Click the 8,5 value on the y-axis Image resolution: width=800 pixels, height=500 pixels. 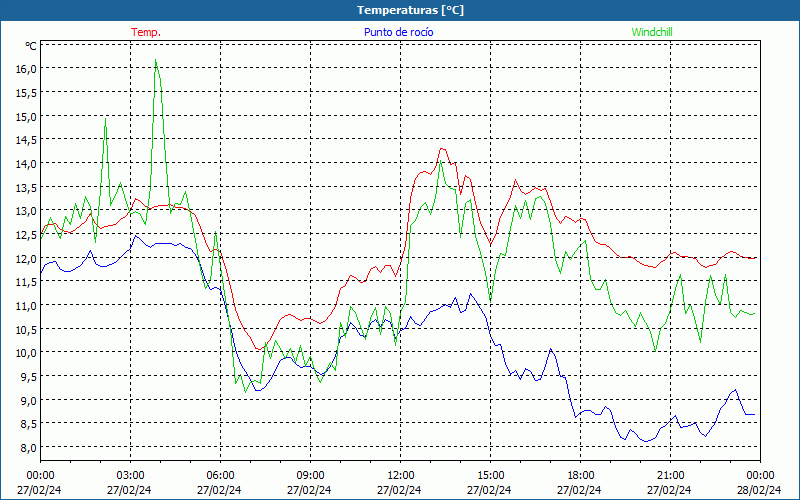[x=29, y=423]
